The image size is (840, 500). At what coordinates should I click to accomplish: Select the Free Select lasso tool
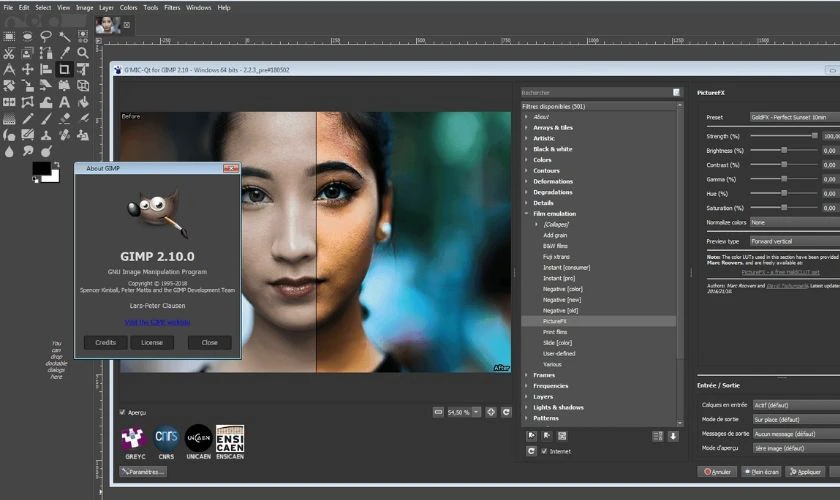coord(46,36)
